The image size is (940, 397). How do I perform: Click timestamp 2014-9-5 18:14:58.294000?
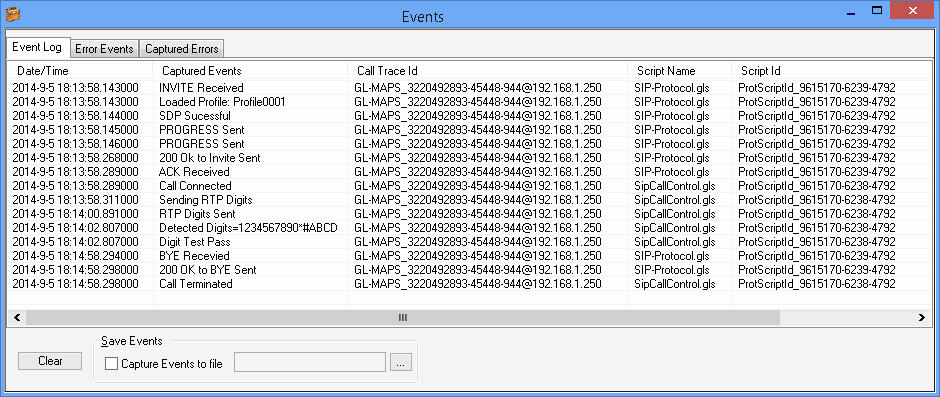click(x=75, y=256)
